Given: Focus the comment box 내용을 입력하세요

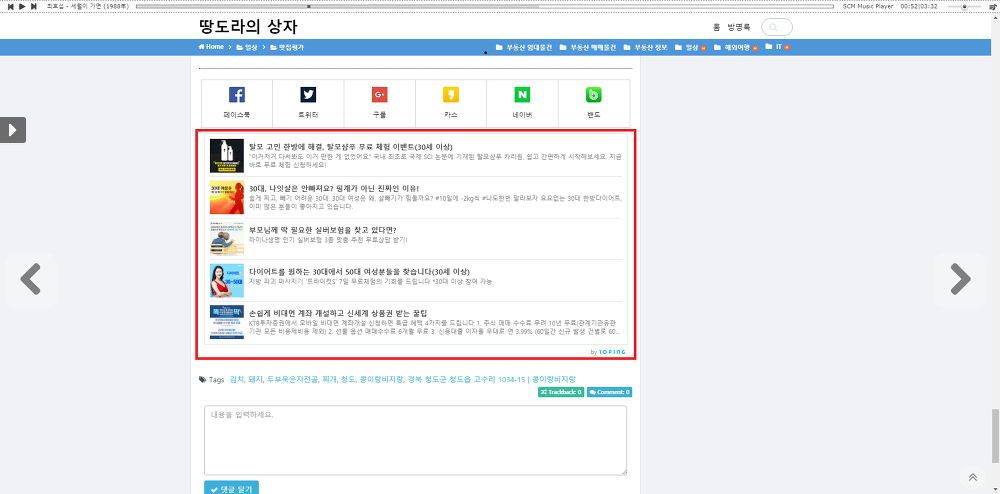Looking at the screenshot, I should pos(415,440).
